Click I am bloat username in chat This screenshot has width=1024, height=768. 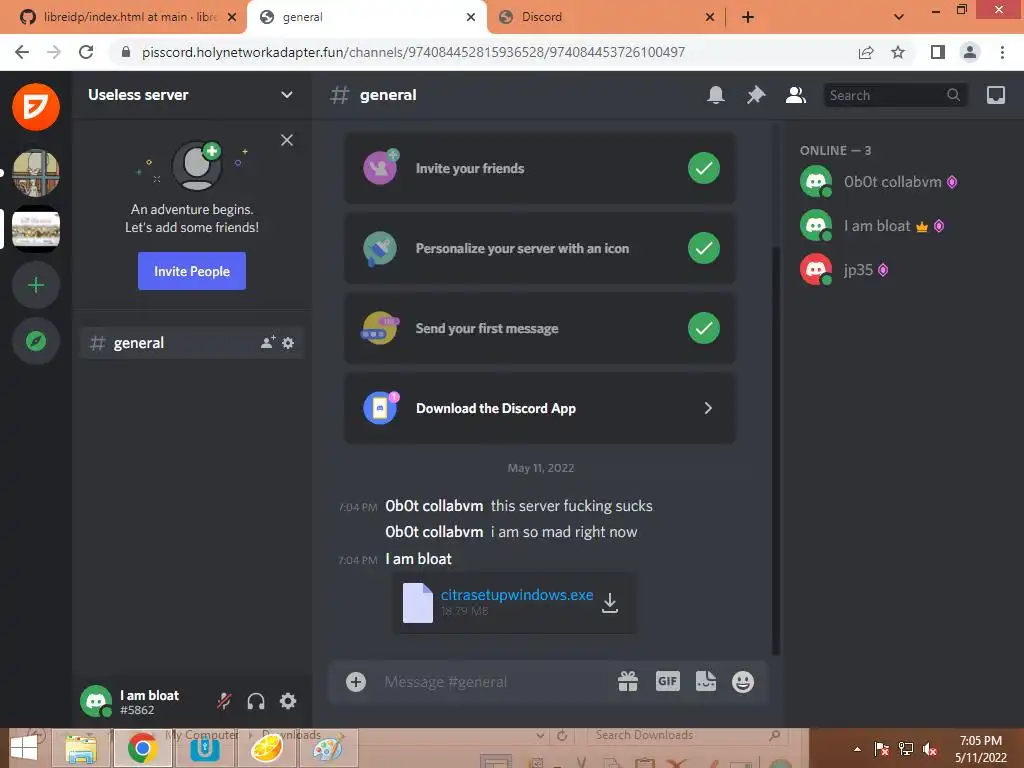[x=418, y=559]
